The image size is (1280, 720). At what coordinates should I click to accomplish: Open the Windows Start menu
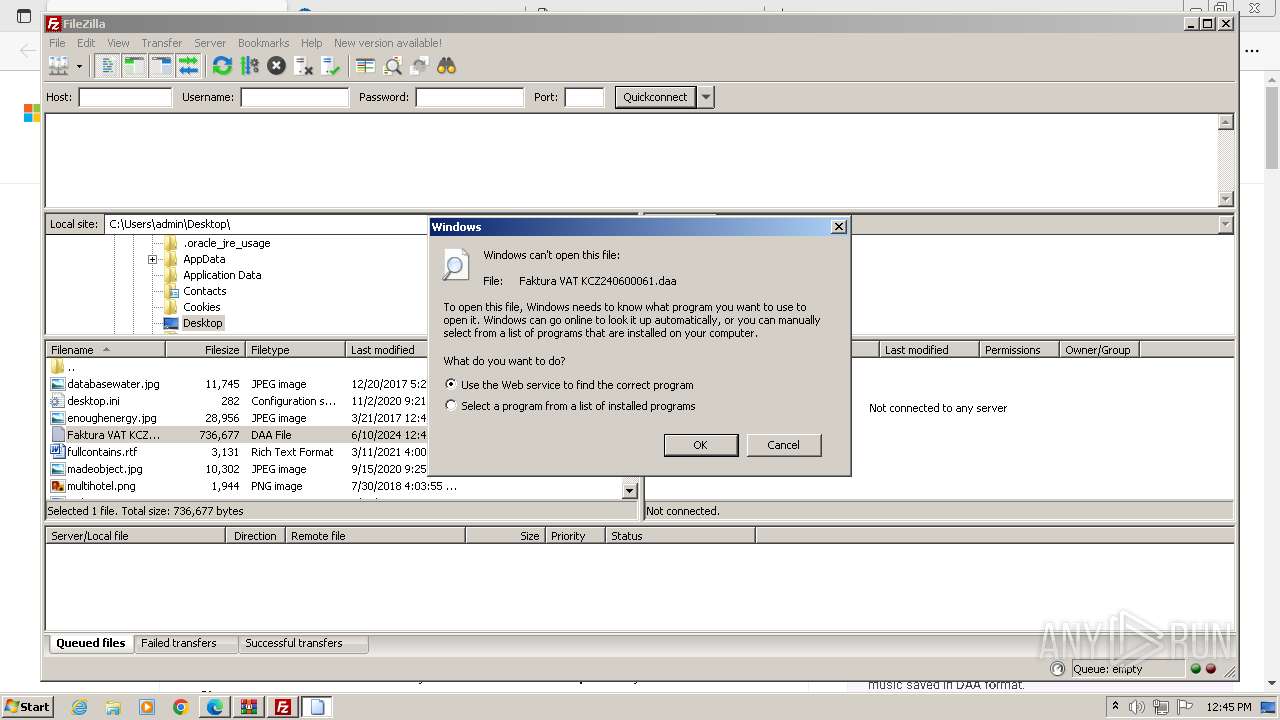pos(27,707)
